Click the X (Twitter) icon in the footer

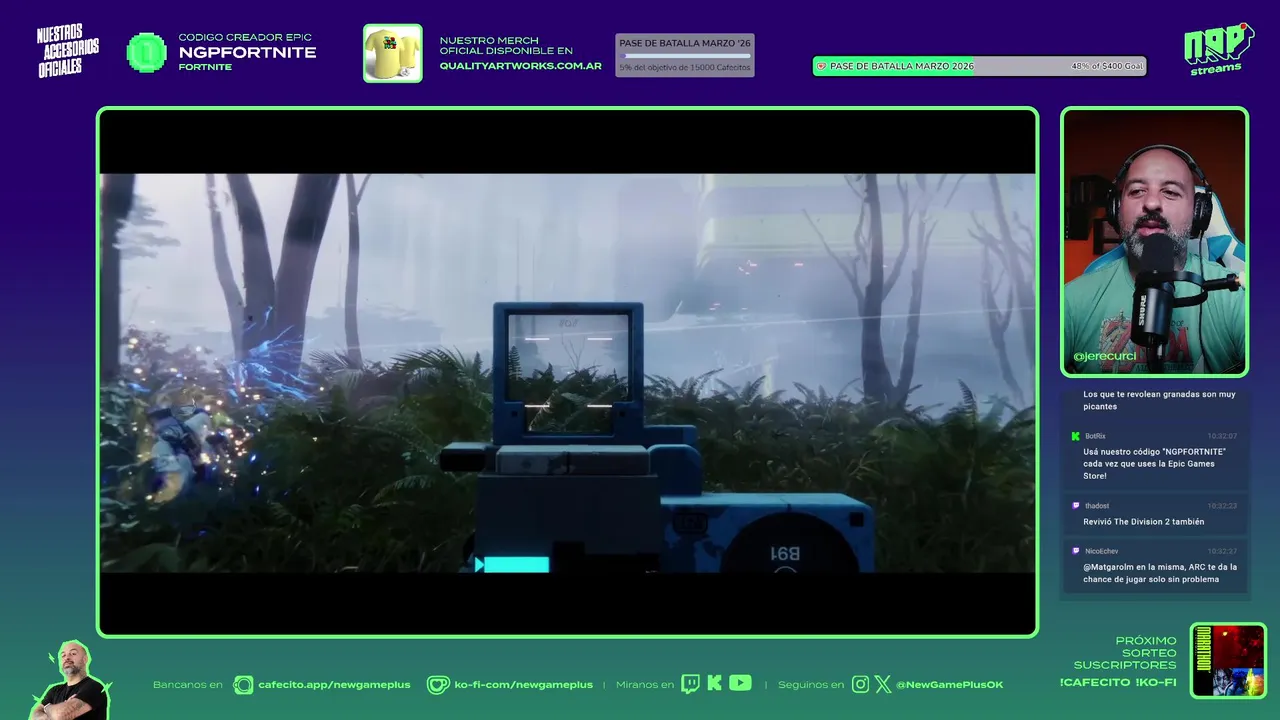(x=883, y=684)
